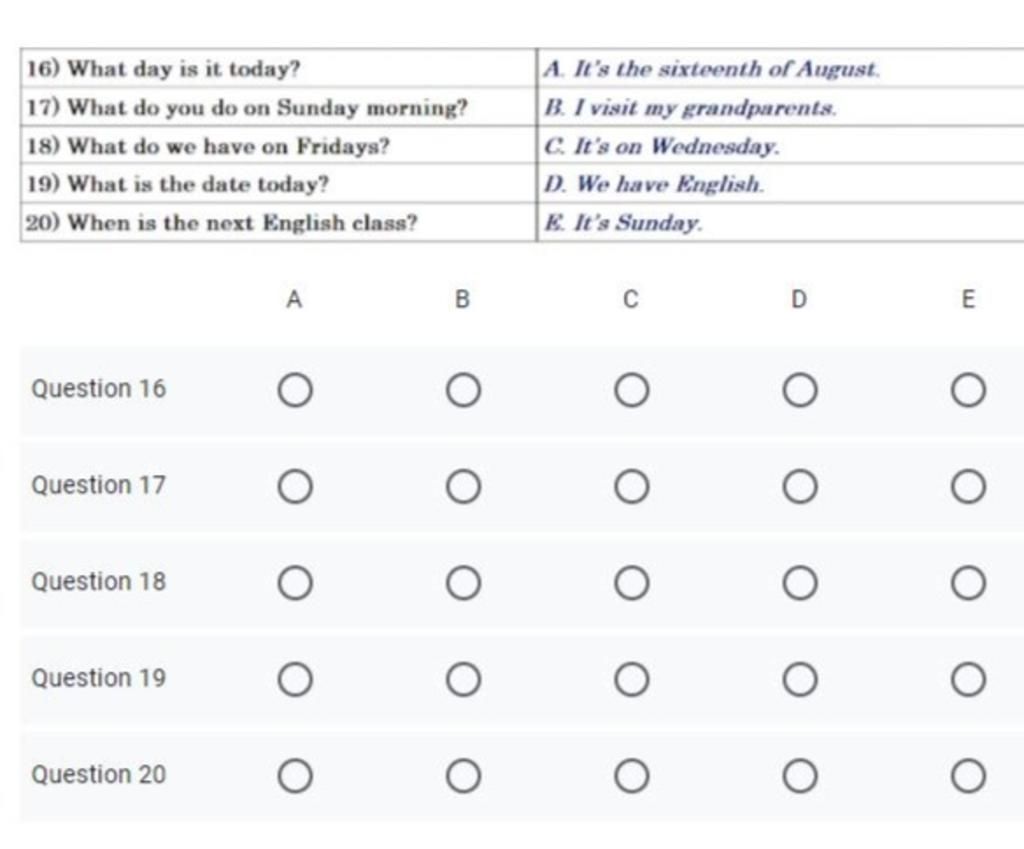The width and height of the screenshot is (1024, 849).
Task: Mark option E for Question 17
Action: coord(967,487)
